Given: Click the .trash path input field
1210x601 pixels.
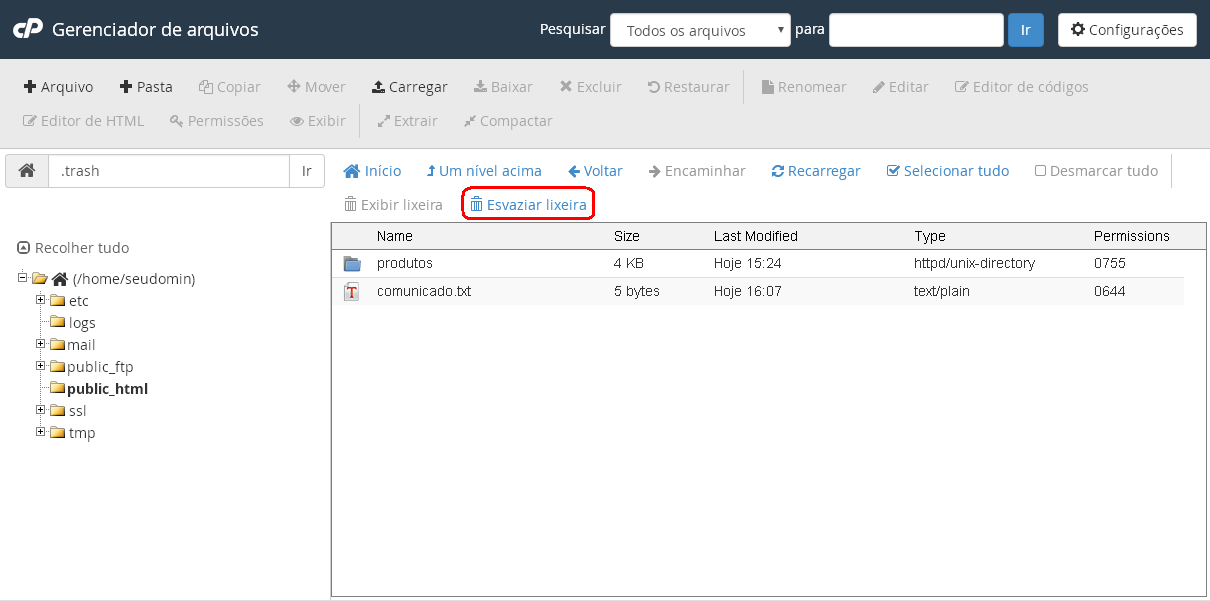Looking at the screenshot, I should tap(169, 171).
